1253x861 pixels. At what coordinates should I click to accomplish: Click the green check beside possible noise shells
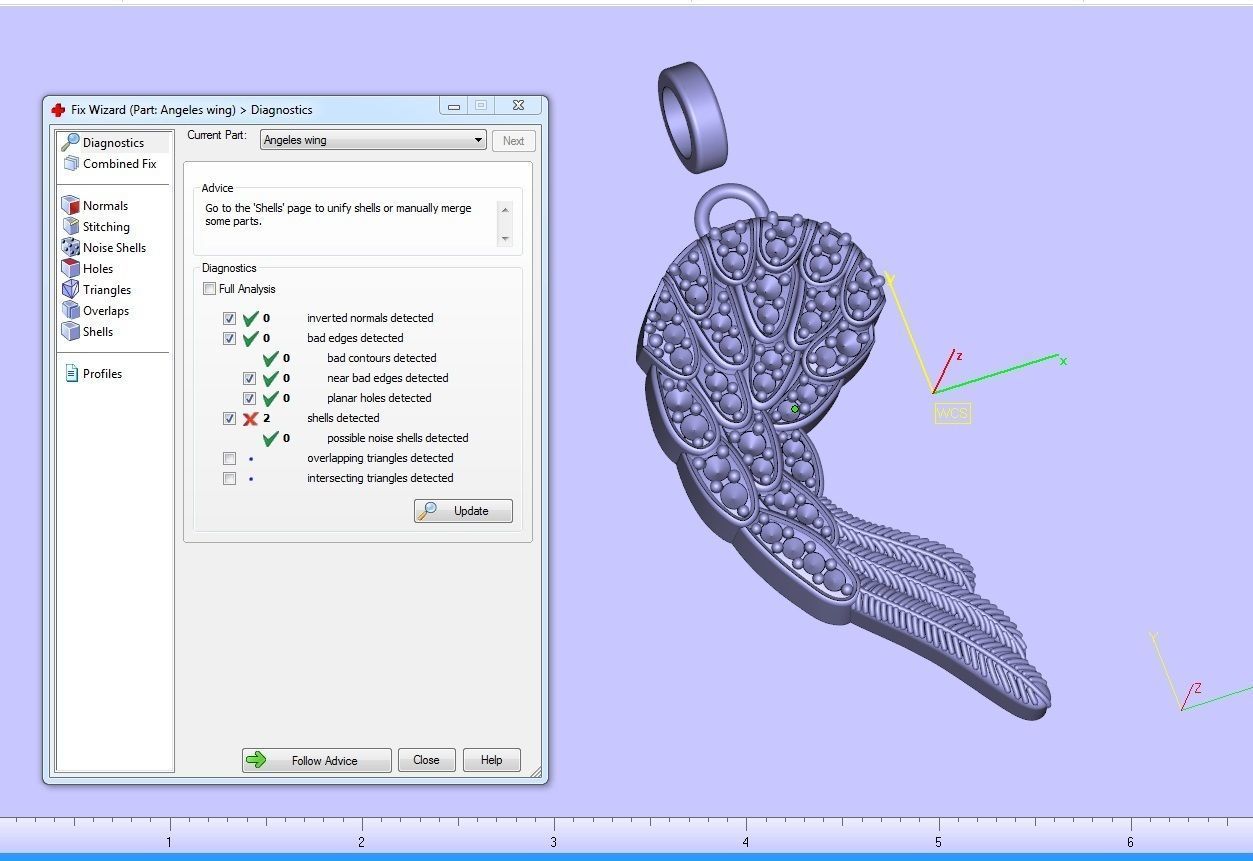pos(270,438)
